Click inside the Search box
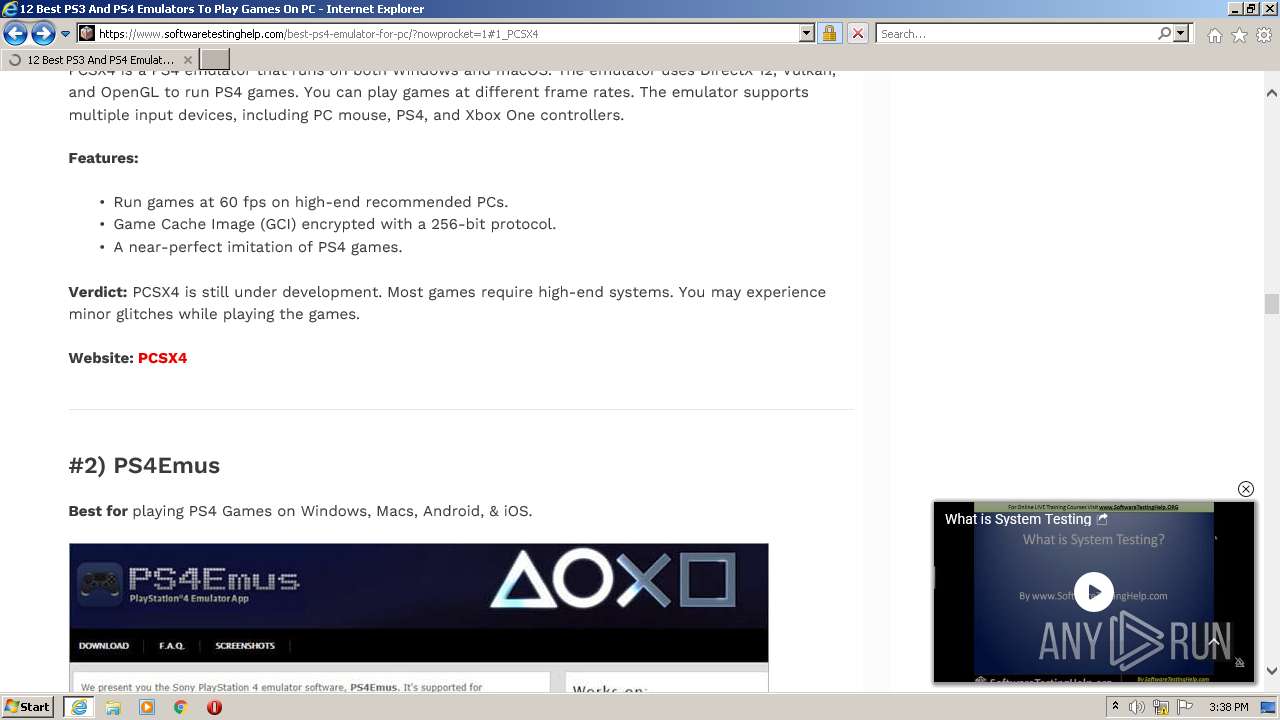This screenshot has width=1280, height=720. click(x=1017, y=33)
